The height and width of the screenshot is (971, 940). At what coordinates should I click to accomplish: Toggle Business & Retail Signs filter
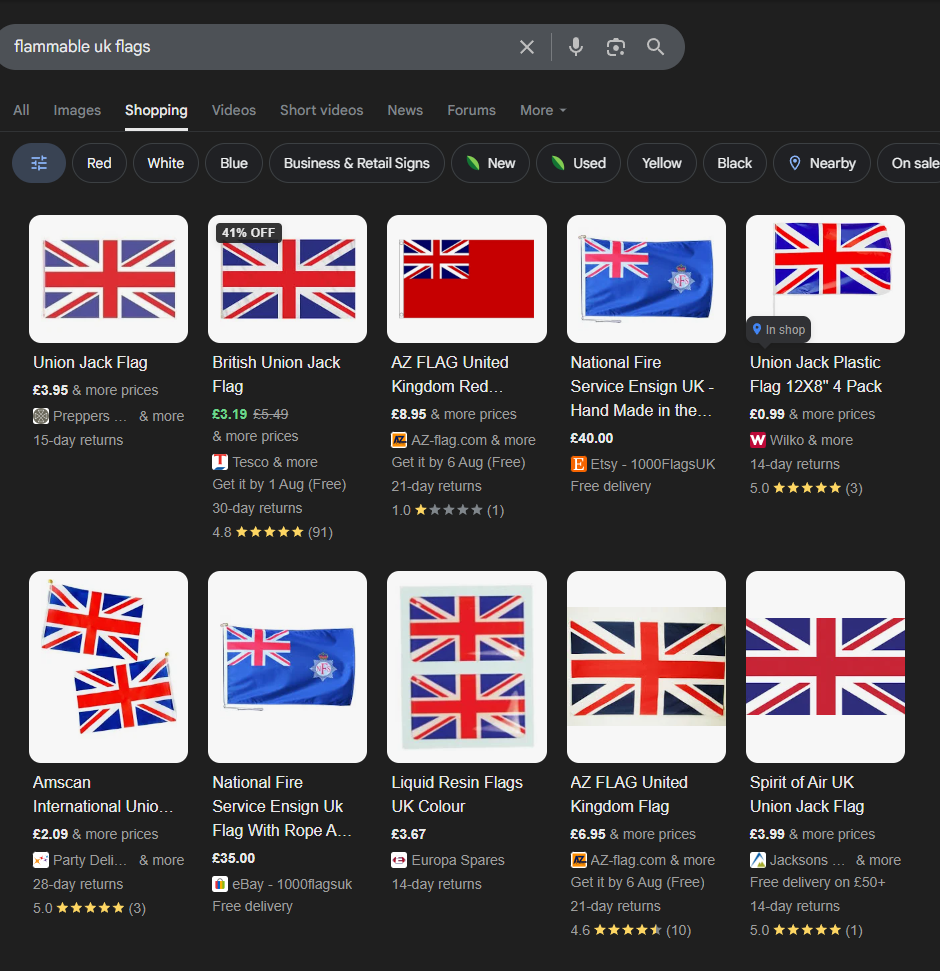click(357, 163)
